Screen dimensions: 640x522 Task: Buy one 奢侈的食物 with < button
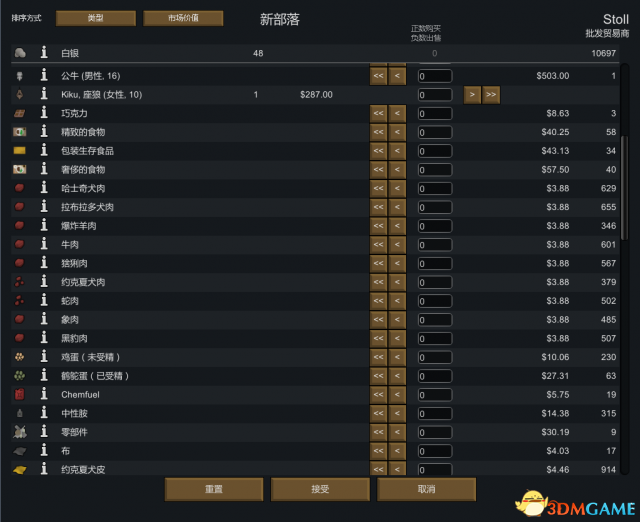pos(397,170)
